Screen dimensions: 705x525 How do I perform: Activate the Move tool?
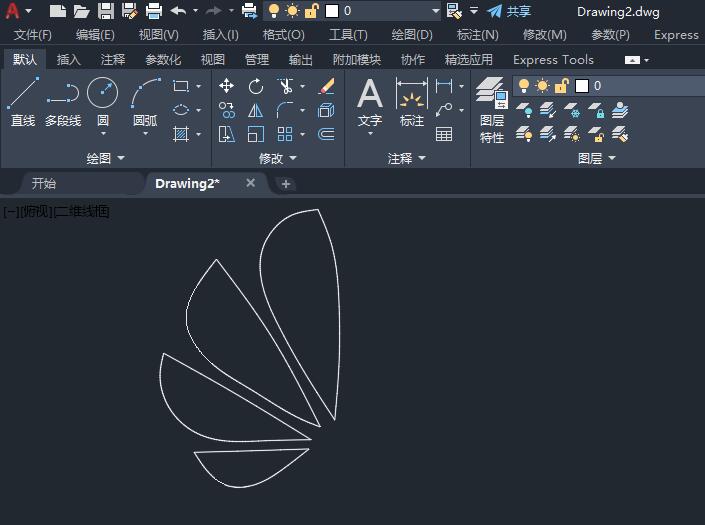(x=226, y=85)
